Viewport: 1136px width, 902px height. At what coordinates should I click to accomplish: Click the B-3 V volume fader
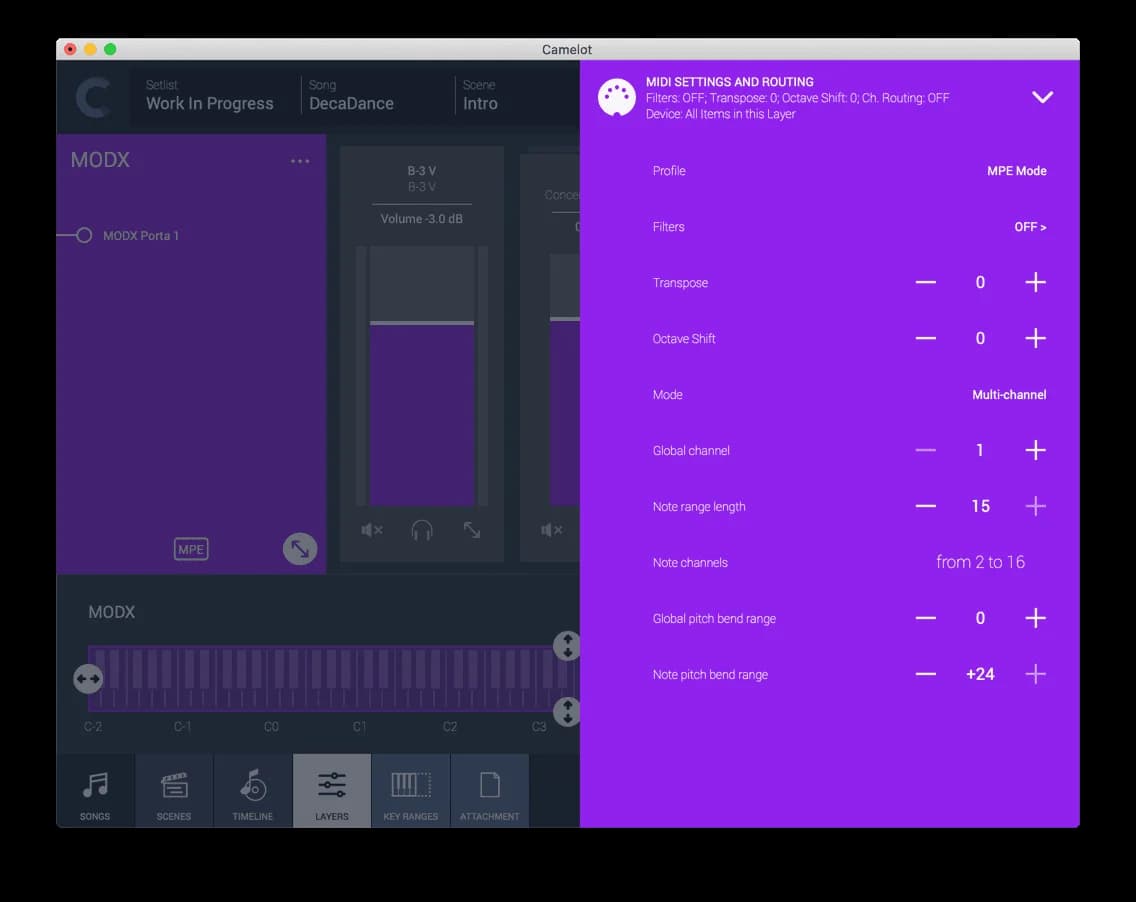[x=421, y=323]
